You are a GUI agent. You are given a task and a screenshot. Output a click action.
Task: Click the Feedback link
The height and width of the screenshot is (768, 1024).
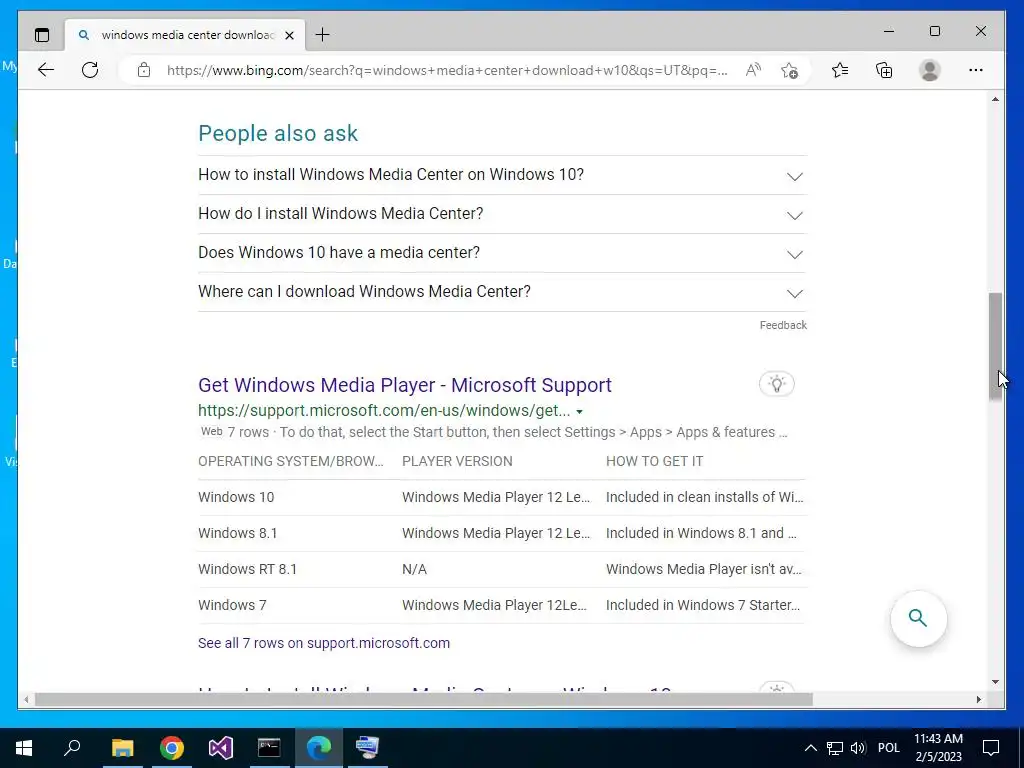[783, 325]
